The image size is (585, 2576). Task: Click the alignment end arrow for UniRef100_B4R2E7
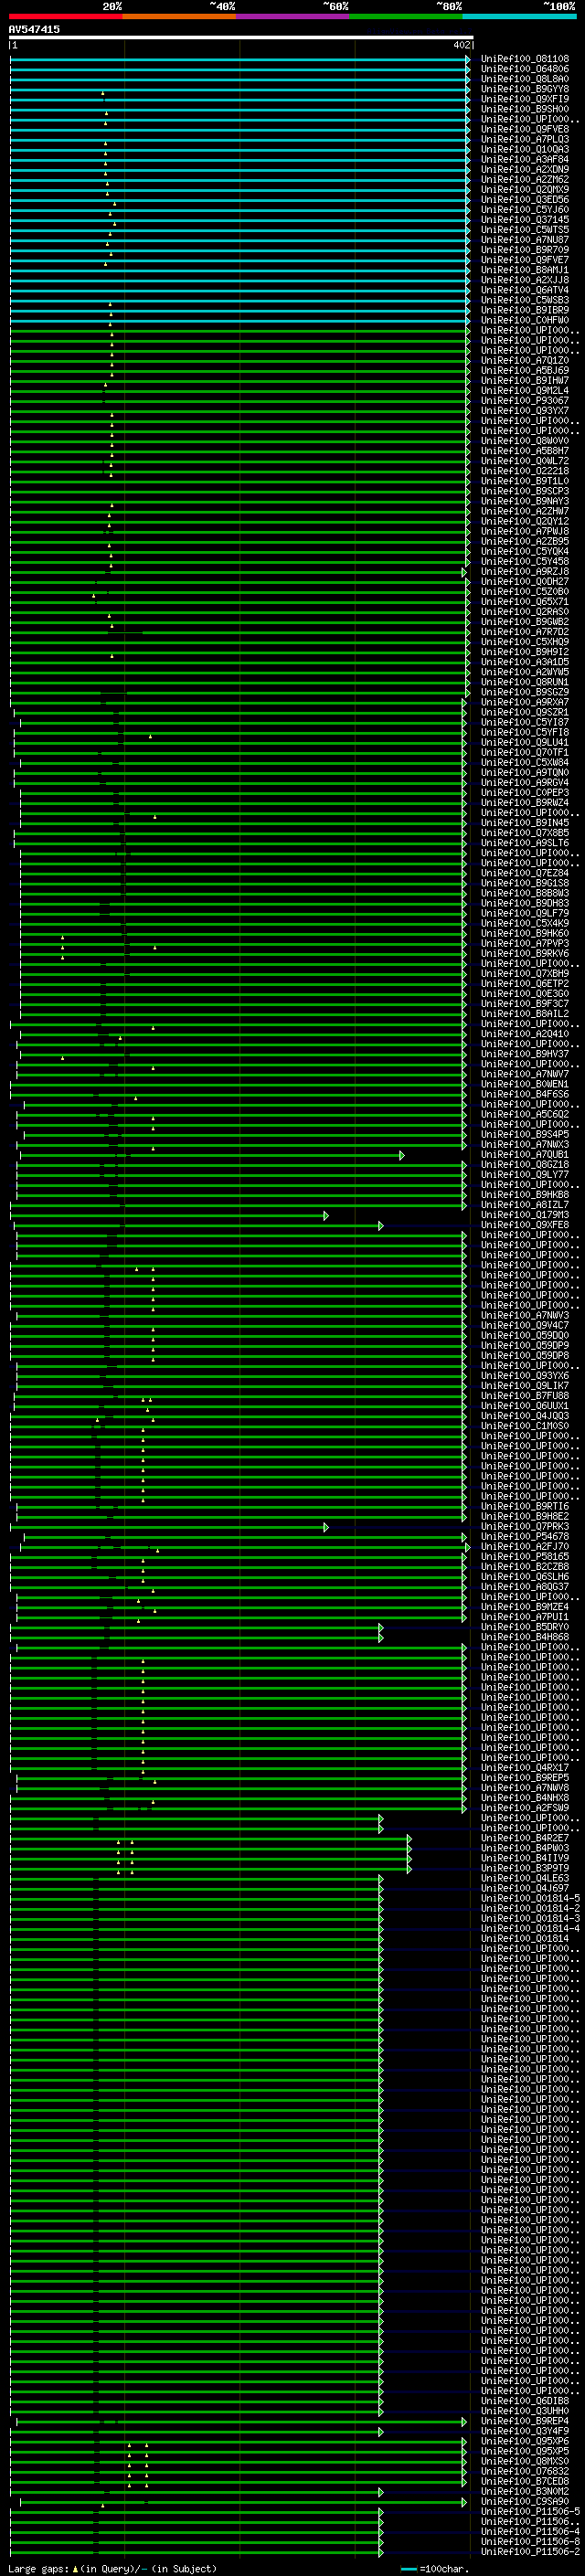[x=409, y=1838]
